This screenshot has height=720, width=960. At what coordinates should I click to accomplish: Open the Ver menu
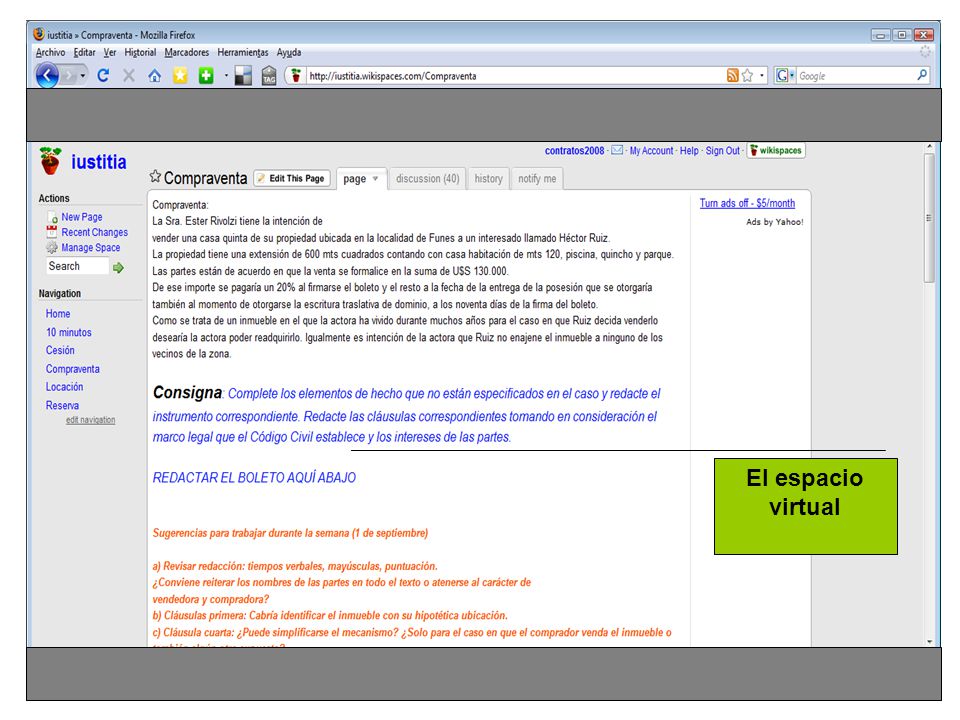pos(110,53)
